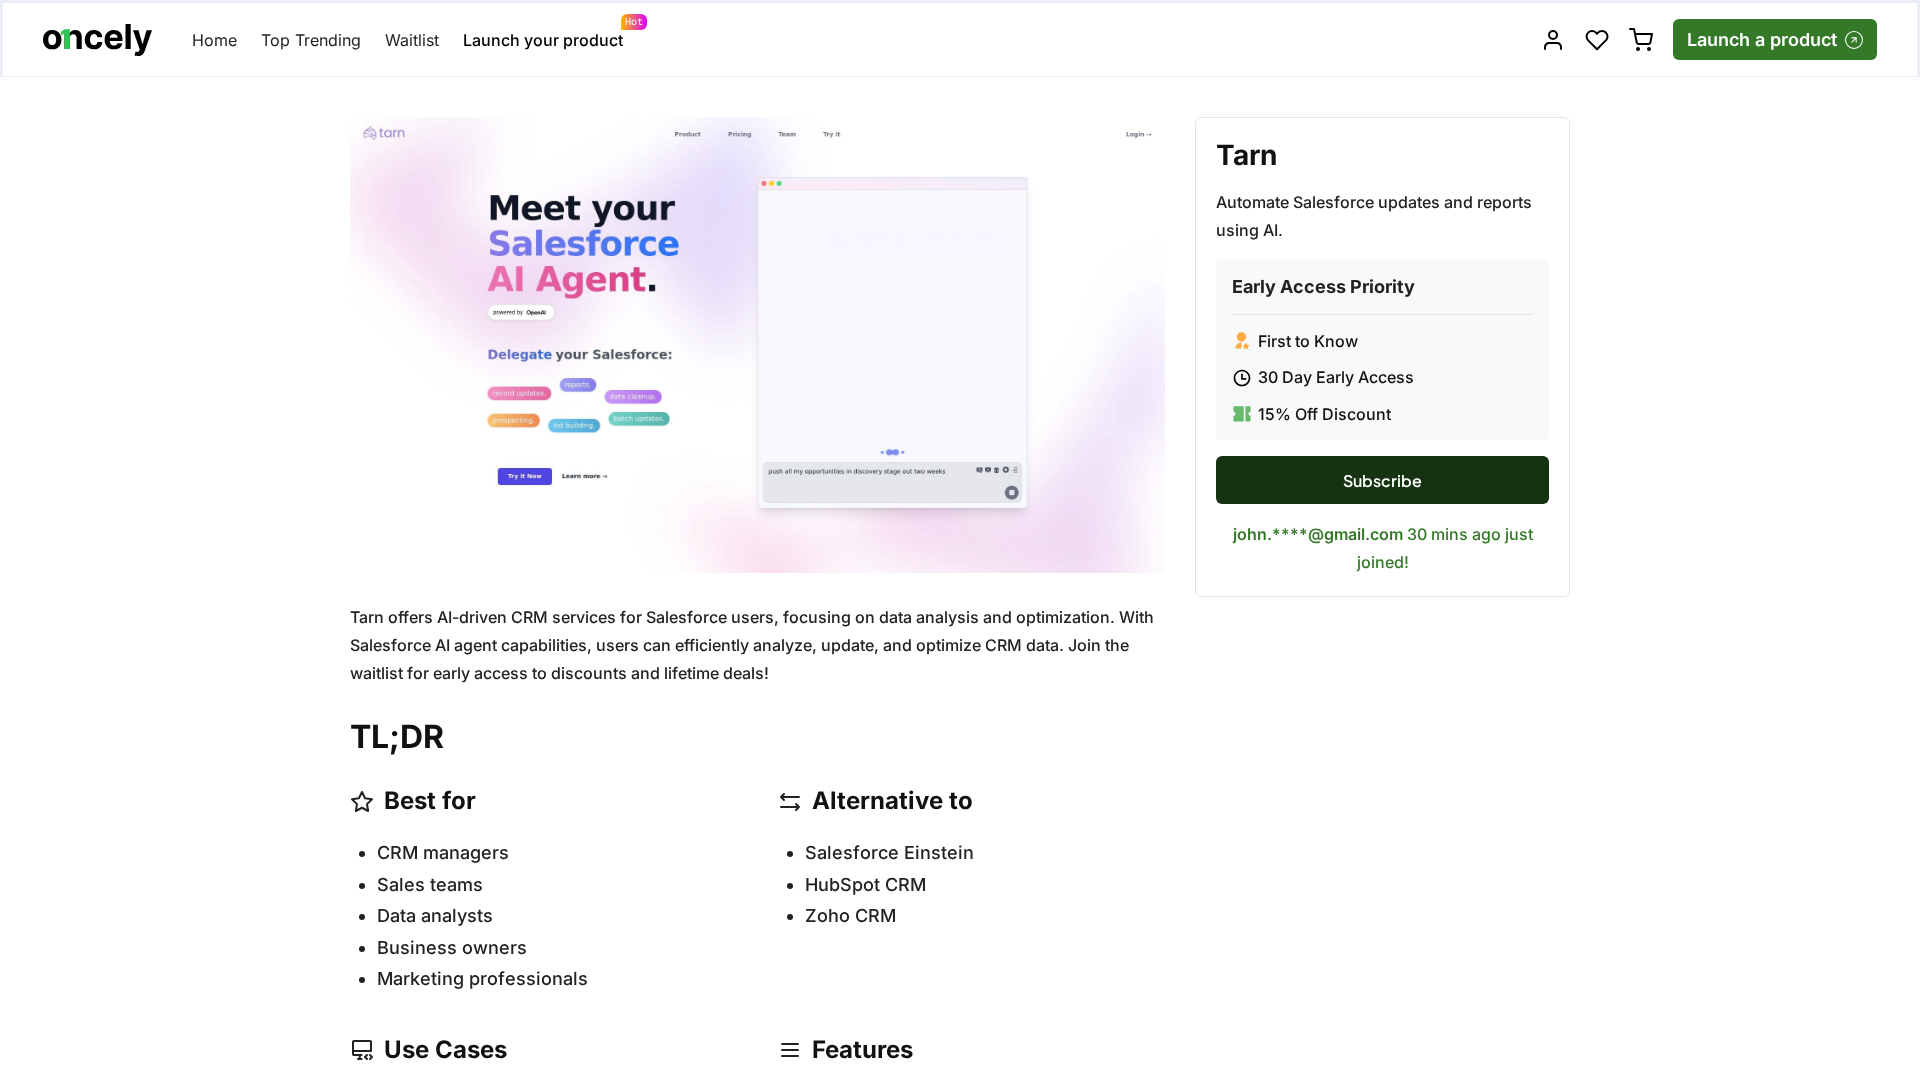The width and height of the screenshot is (1920, 1080).
Task: Click the Tarn product title
Action: (1246, 155)
